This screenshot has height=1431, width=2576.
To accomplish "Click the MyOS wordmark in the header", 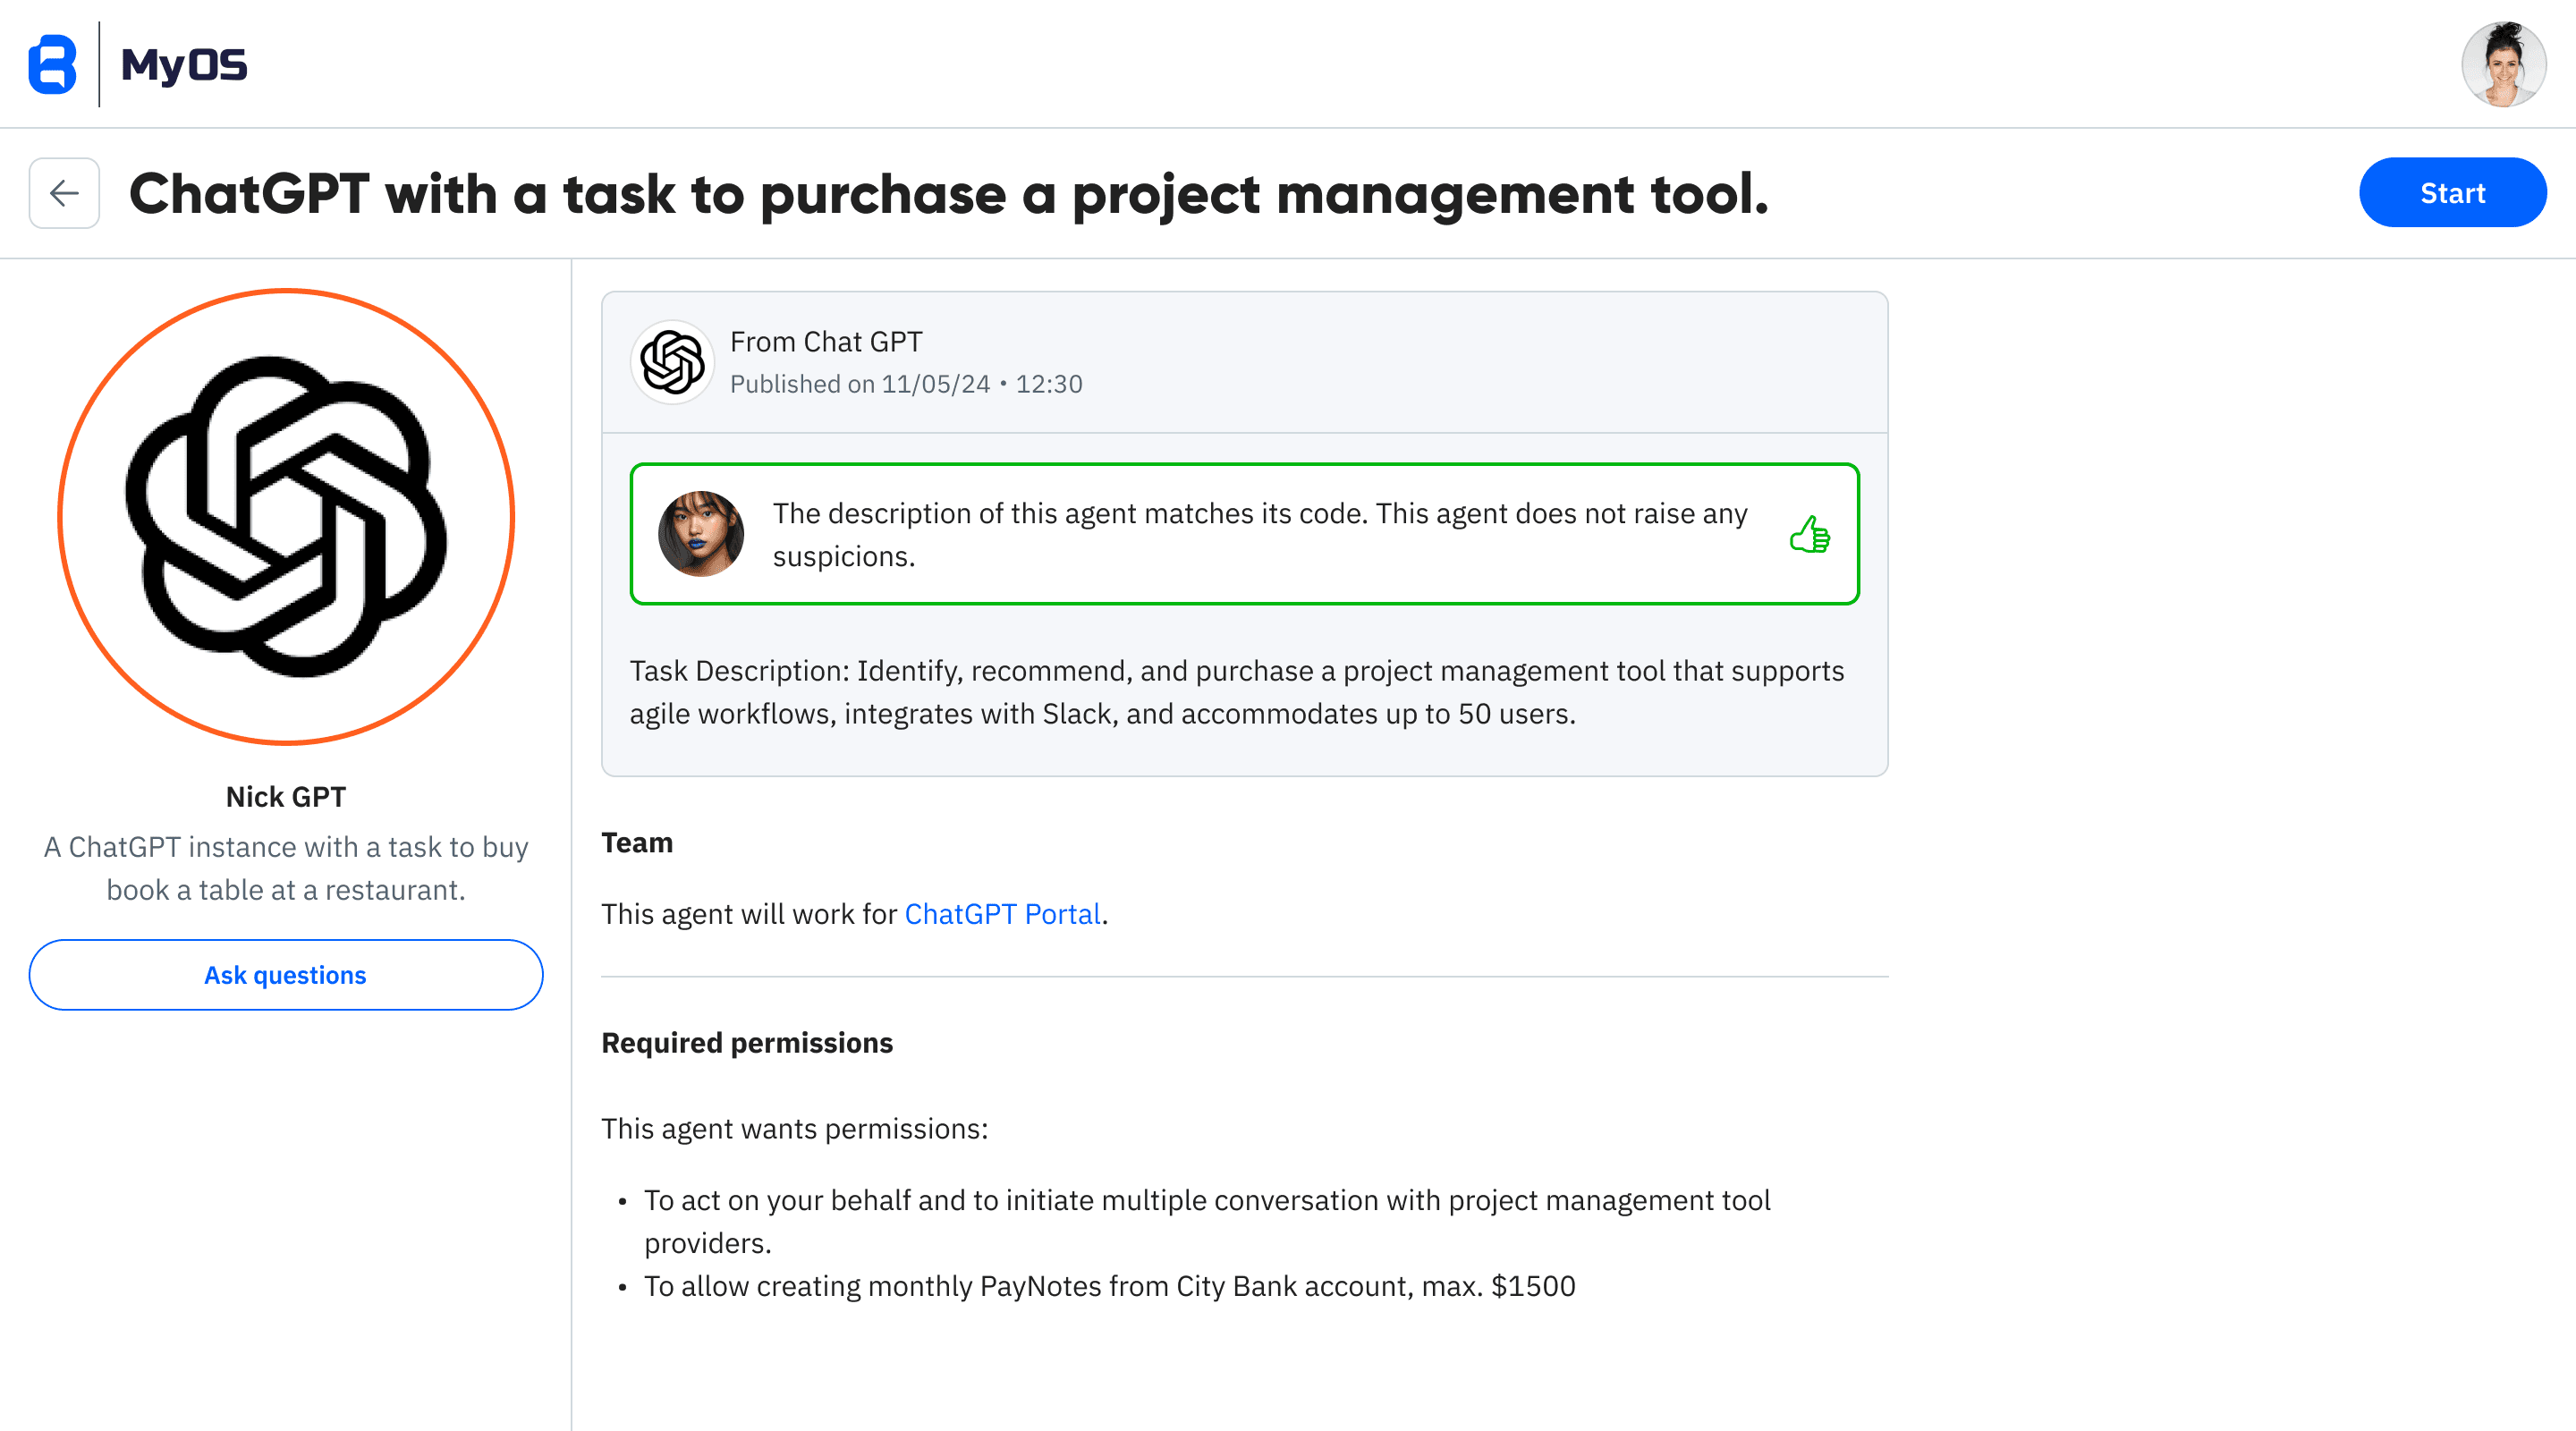I will (x=184, y=65).
